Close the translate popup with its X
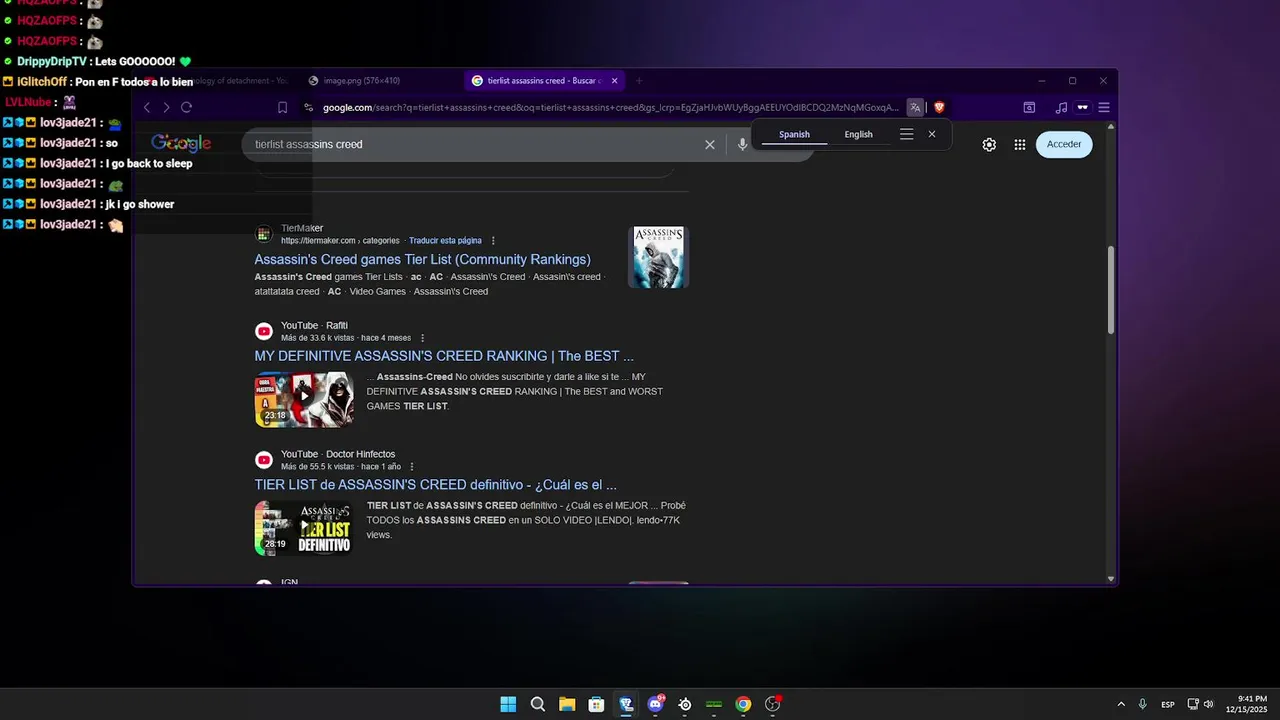 [932, 134]
